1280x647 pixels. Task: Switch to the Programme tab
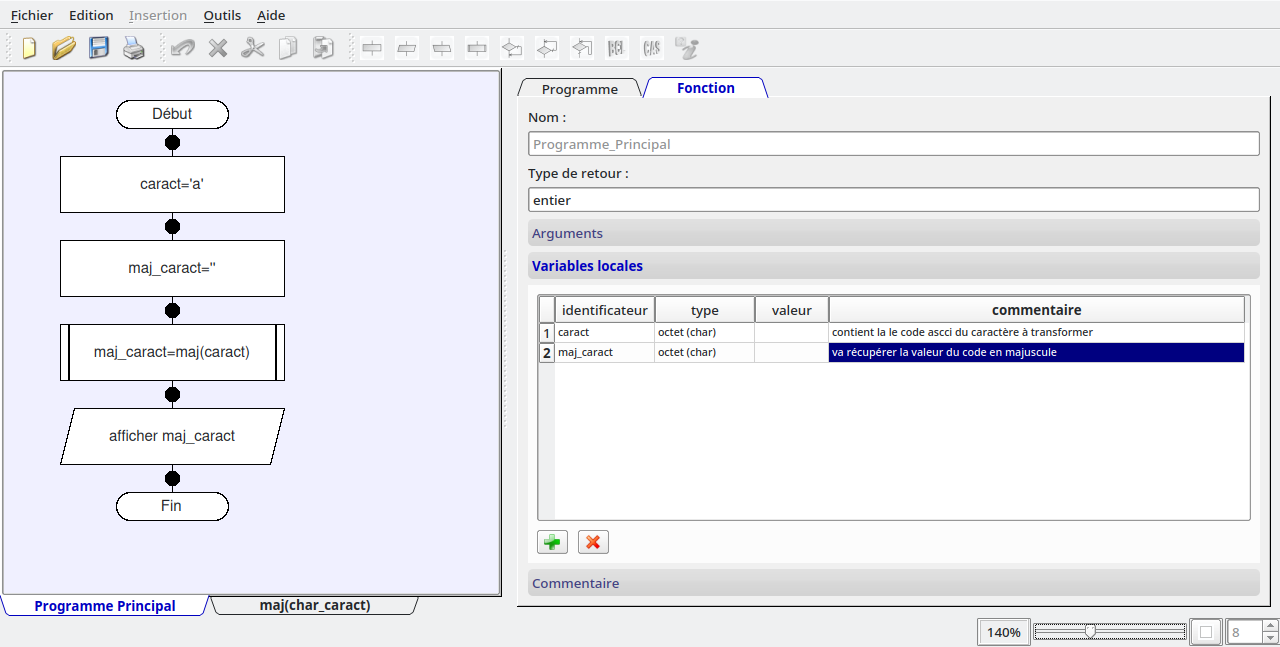coord(579,89)
